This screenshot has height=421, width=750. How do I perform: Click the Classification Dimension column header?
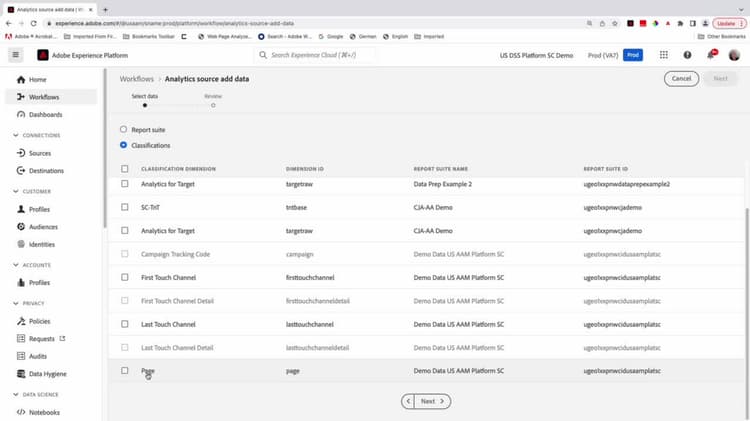pyautogui.click(x=178, y=169)
